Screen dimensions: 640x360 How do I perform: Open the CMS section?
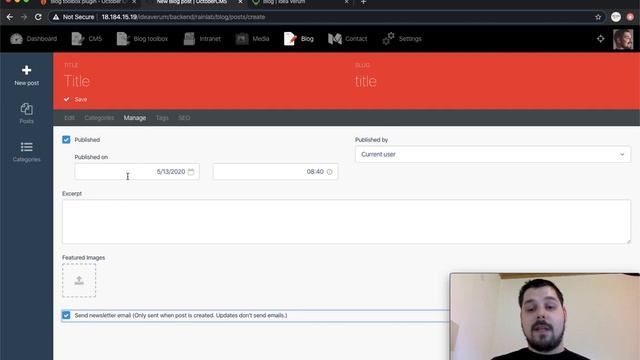tap(87, 39)
